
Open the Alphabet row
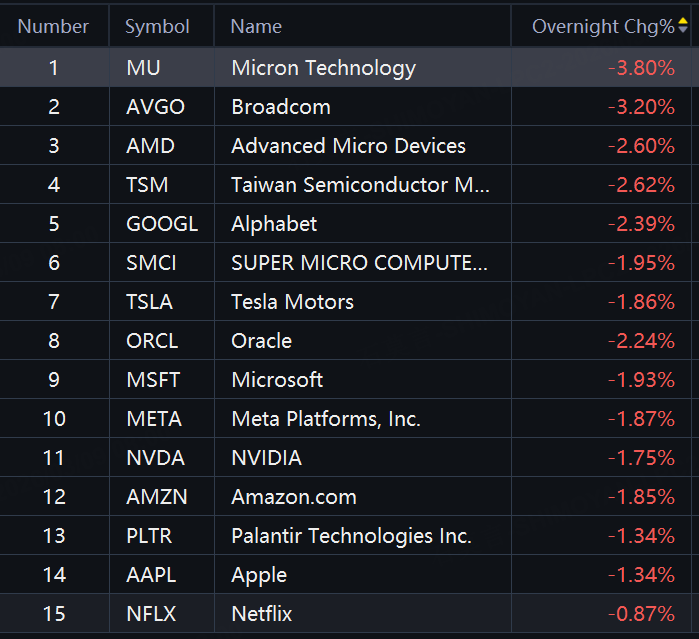274,224
